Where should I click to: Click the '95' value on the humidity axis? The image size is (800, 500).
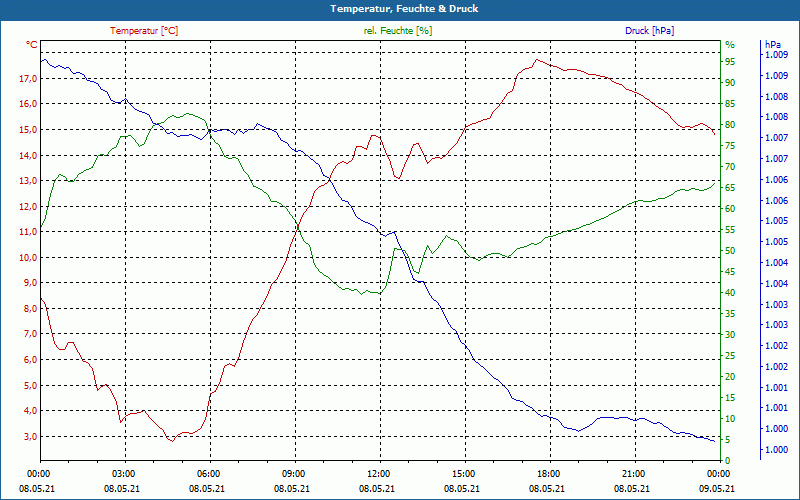point(730,62)
